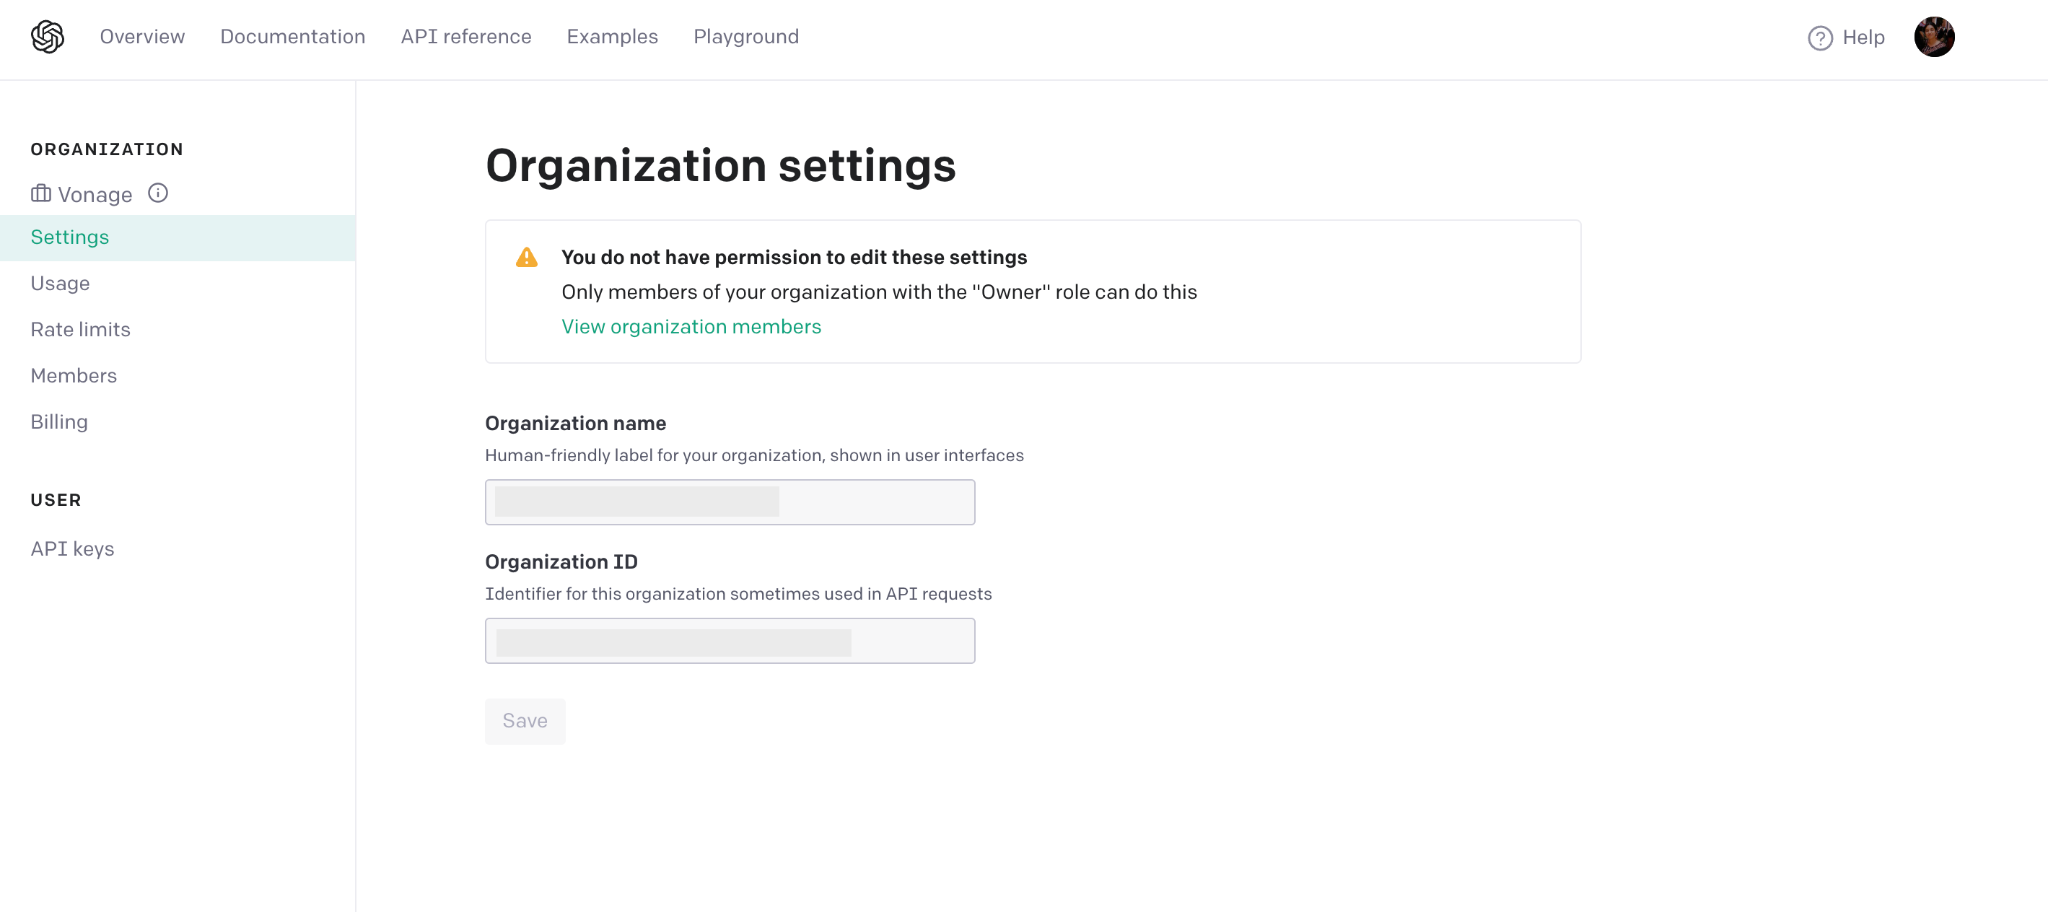Open the Usage section
The width and height of the screenshot is (2048, 912).
60,284
